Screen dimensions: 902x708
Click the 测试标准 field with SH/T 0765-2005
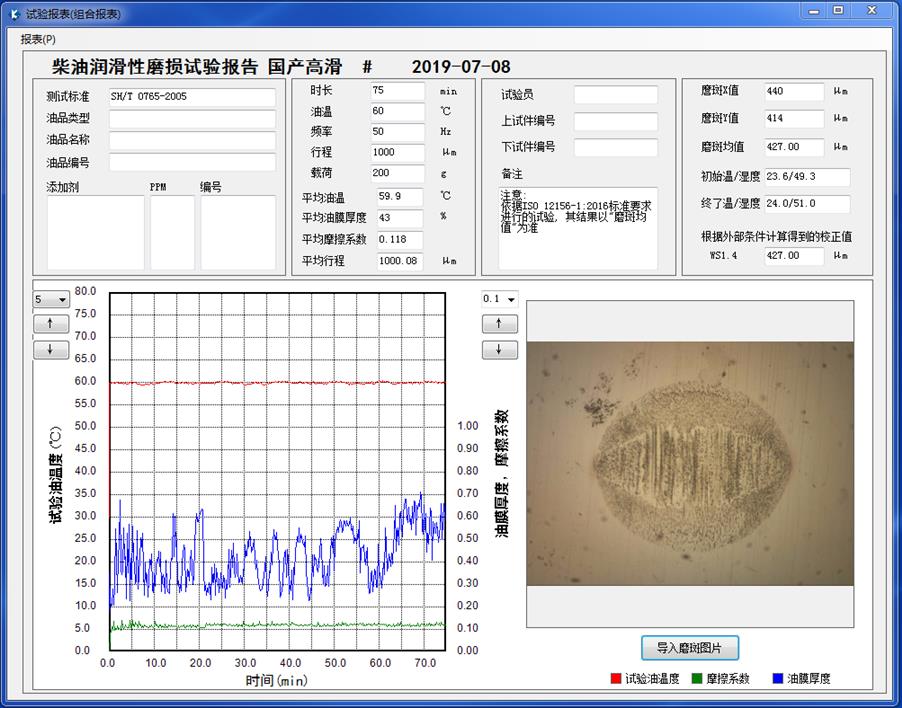(x=192, y=97)
